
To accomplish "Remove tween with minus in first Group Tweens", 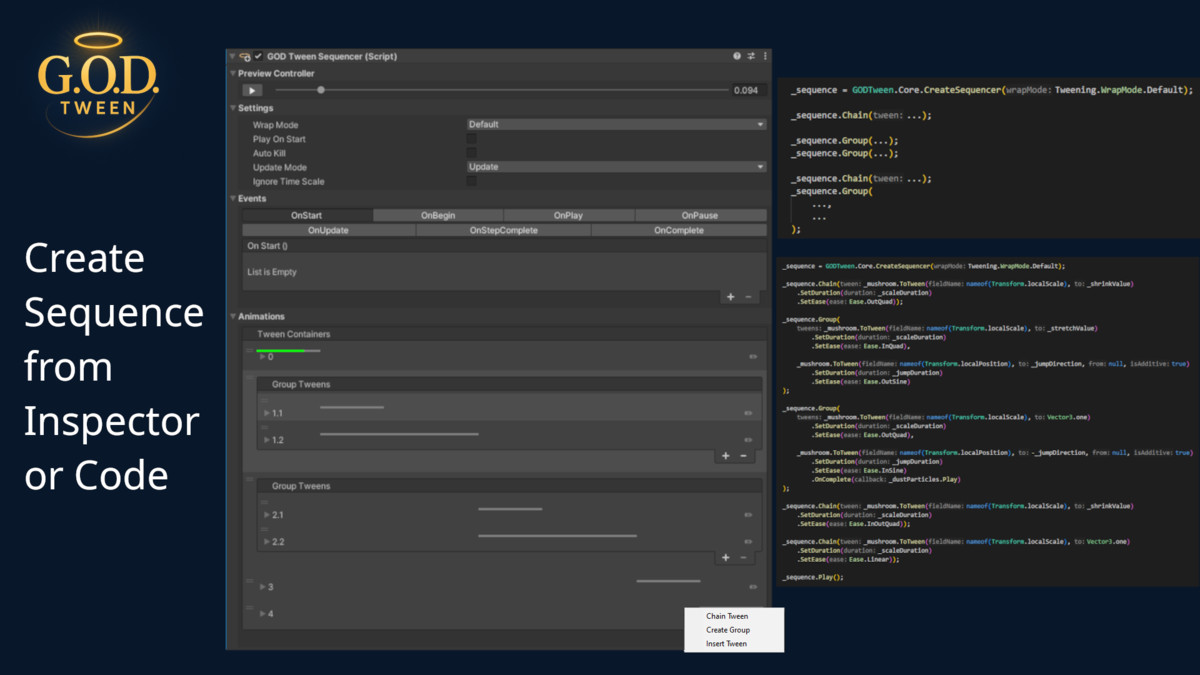I will coord(743,456).
